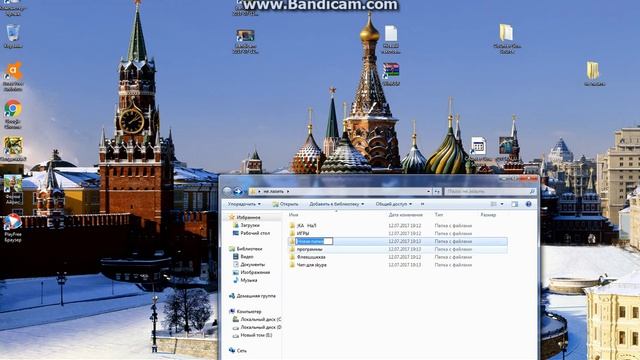640x360 pixels.
Task: Click inside the new folder rename text box
Action: (x=314, y=241)
